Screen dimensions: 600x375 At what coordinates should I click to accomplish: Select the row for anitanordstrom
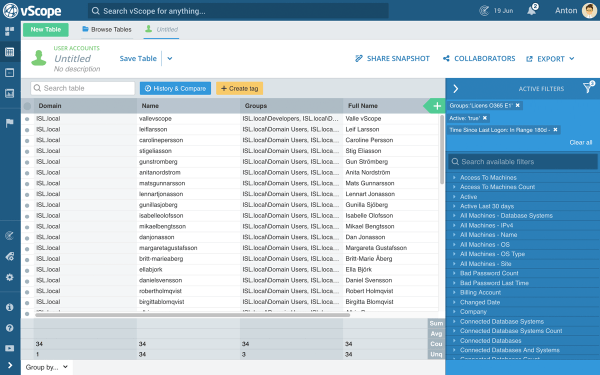point(27,173)
